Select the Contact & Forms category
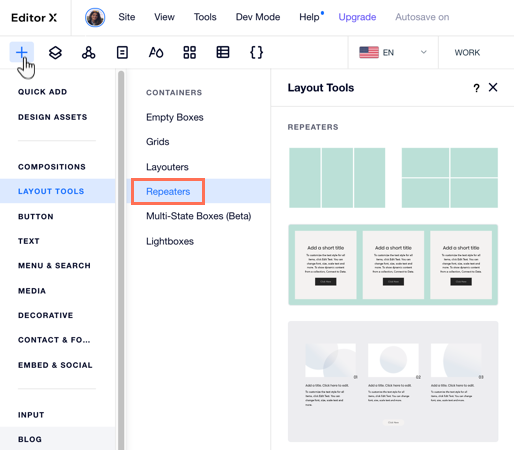Viewport: 514px width, 450px height. click(x=54, y=340)
